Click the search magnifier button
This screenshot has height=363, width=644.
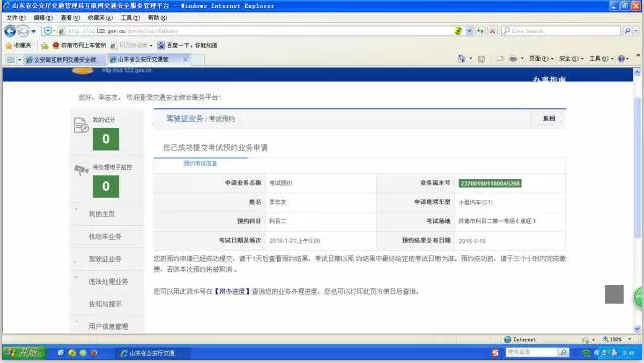pyautogui.click(x=627, y=31)
